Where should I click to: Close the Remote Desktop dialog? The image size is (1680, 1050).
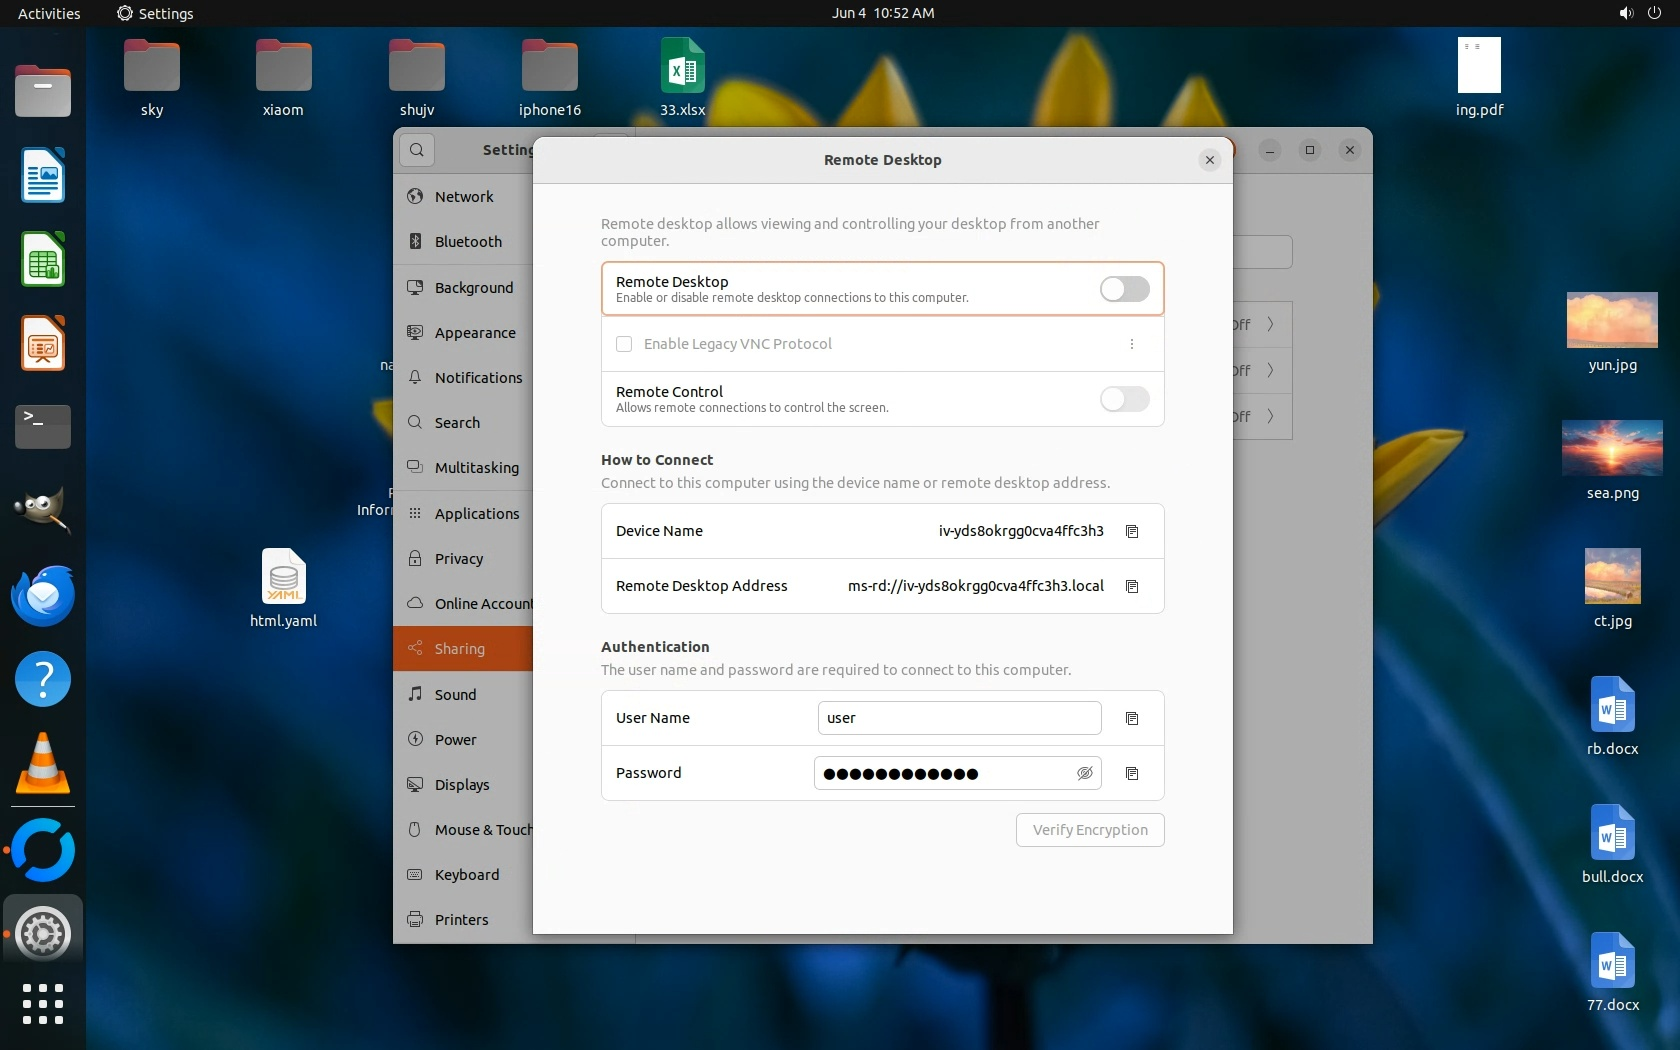tap(1209, 160)
